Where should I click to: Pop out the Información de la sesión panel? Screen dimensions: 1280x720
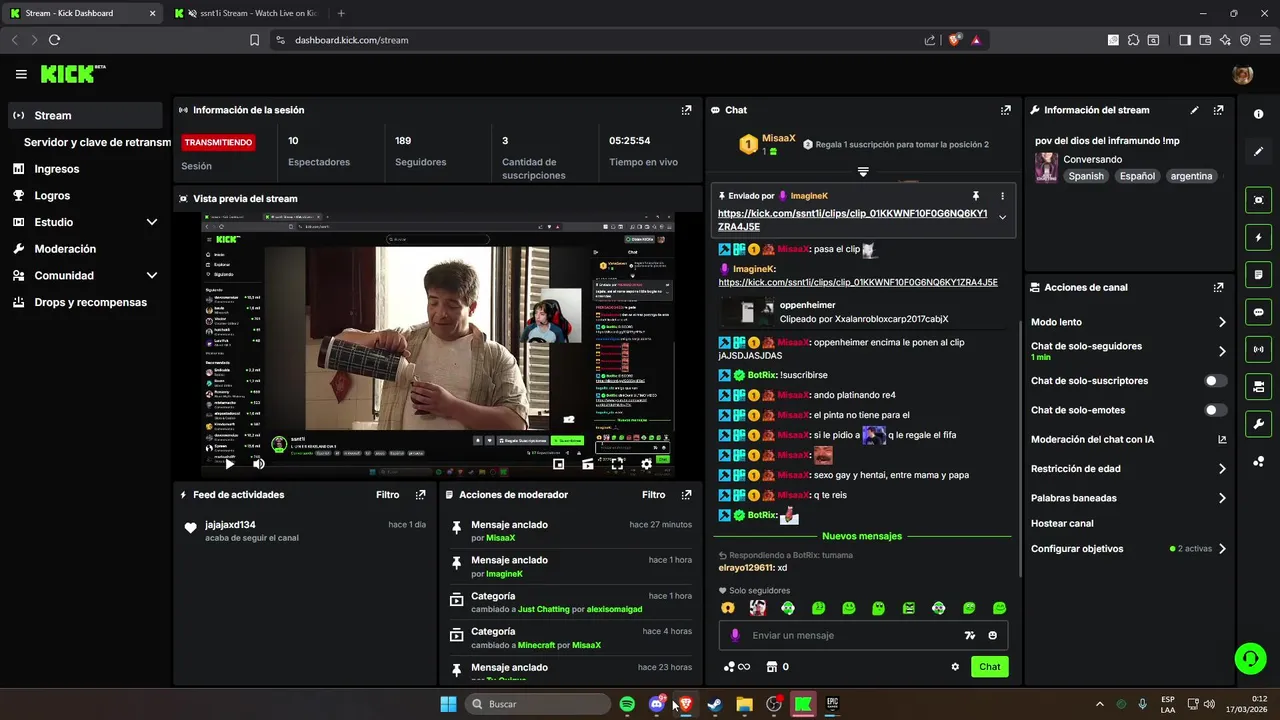(x=686, y=110)
